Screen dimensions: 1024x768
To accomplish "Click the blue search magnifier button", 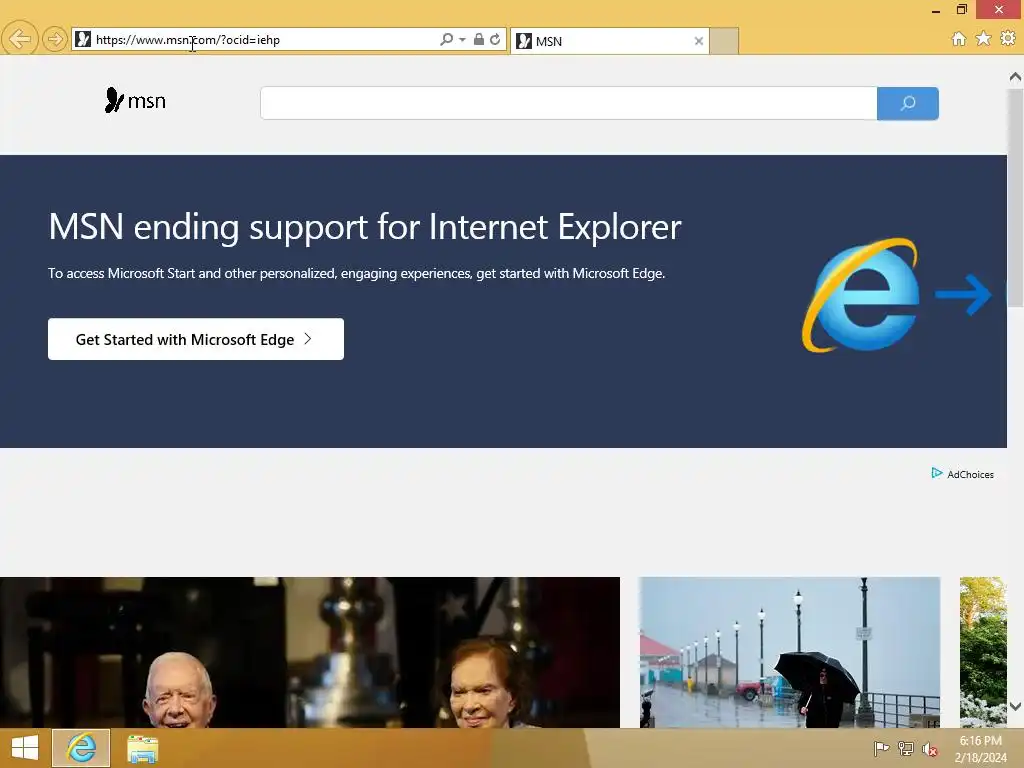I will (908, 103).
